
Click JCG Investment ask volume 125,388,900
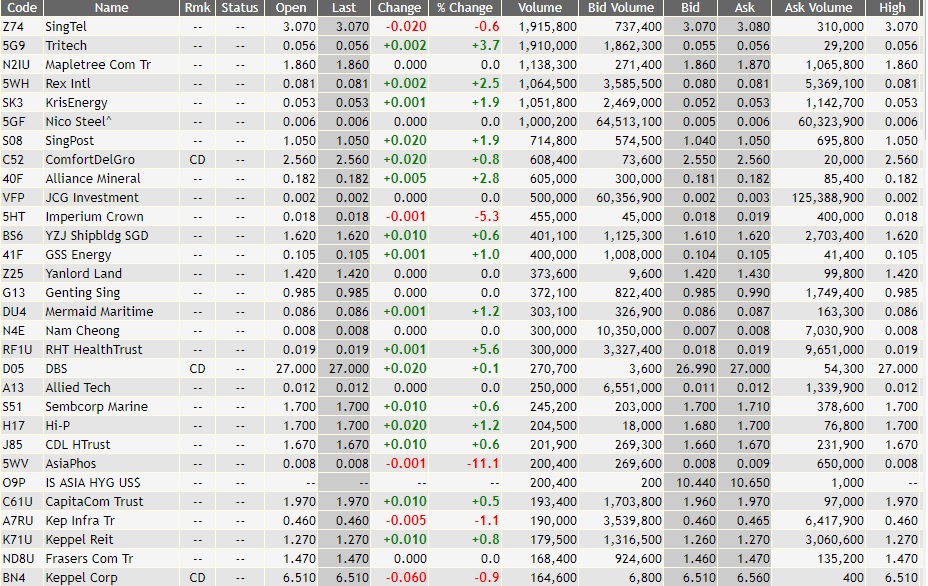pos(827,197)
